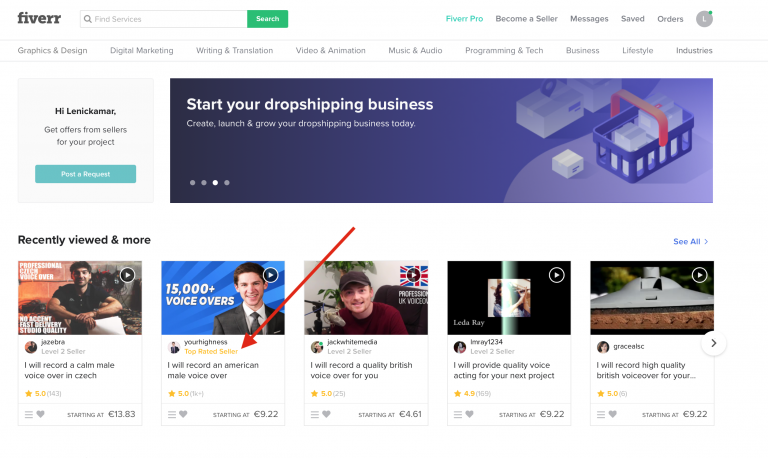Click 'I will provide quality voice acting' title
The image size is (768, 458).
[504, 370]
